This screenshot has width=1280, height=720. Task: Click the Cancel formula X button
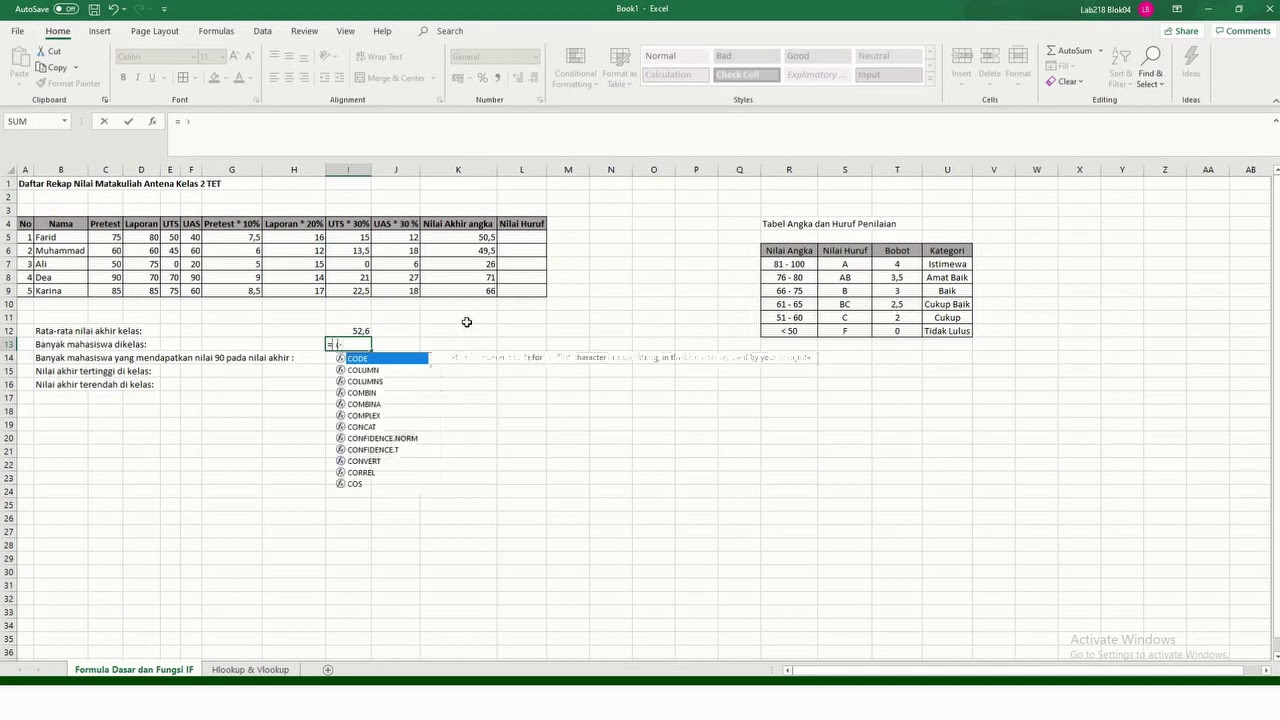click(x=104, y=121)
